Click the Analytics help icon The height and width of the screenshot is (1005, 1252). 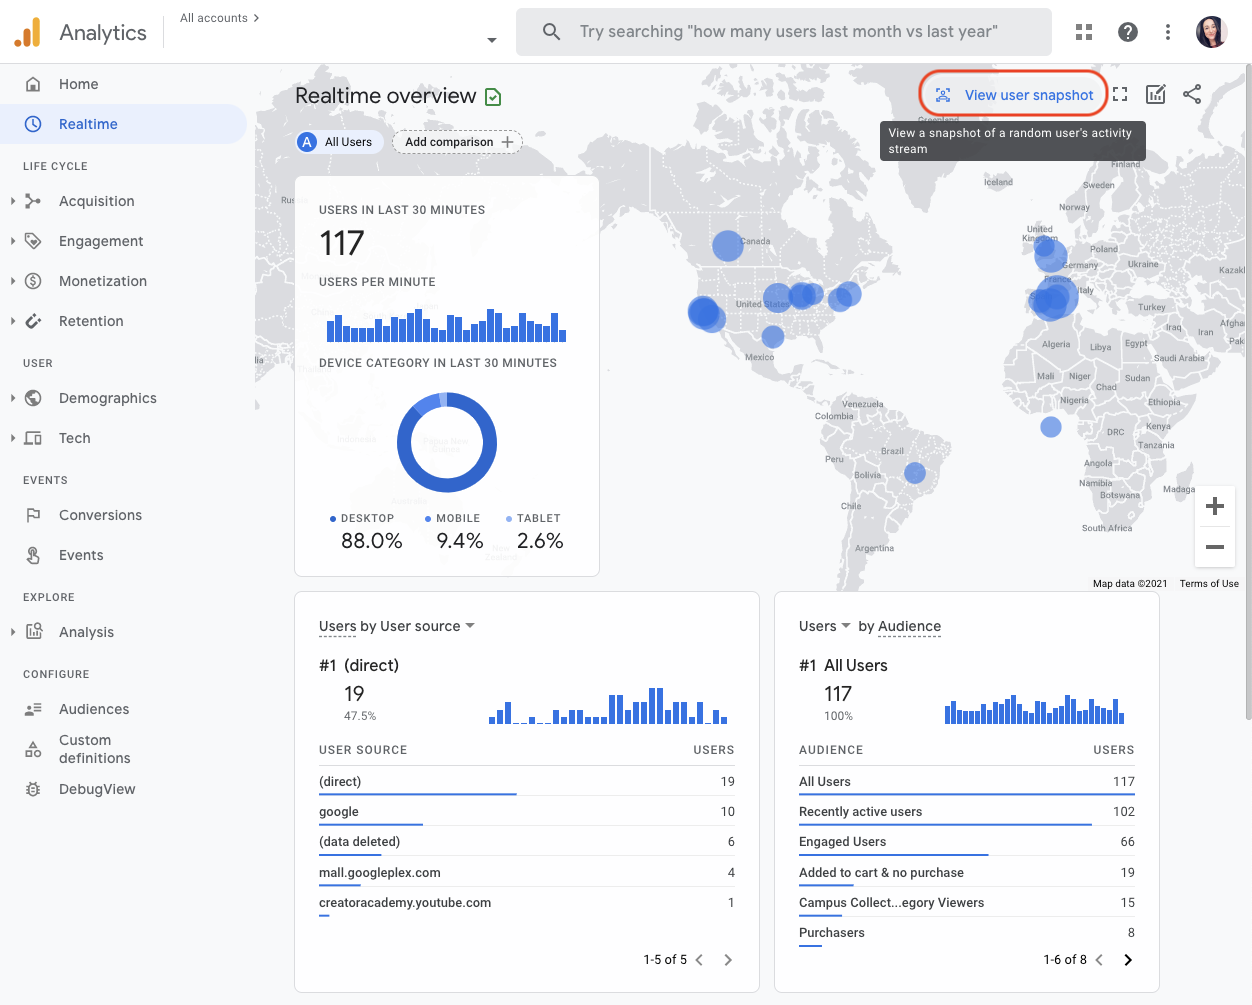coord(1128,31)
